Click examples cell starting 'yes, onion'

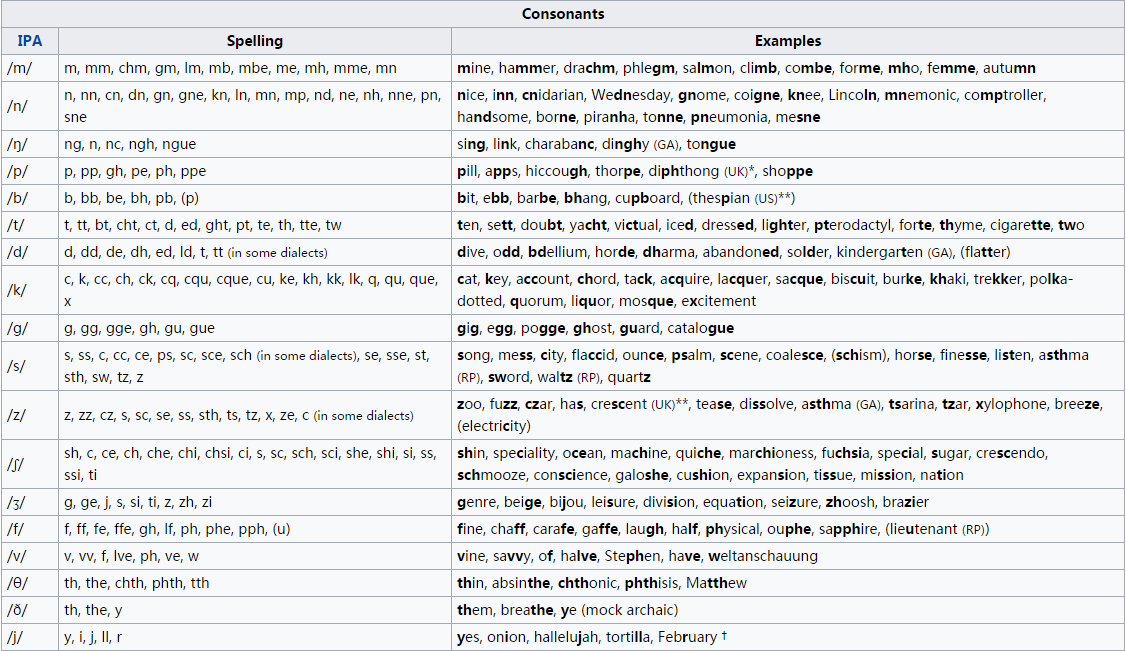click(x=788, y=637)
